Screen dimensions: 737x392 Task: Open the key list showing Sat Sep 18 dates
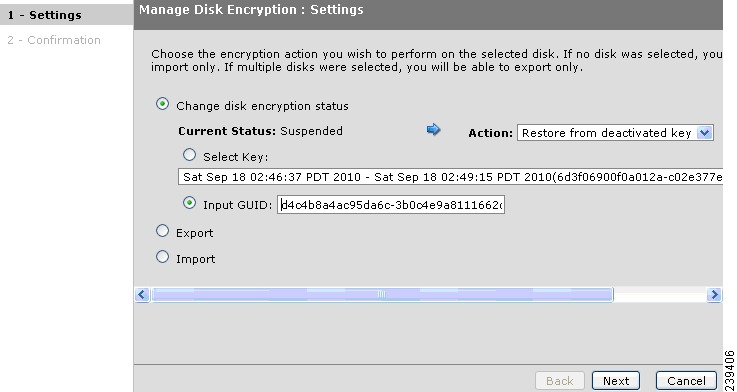(x=450, y=177)
